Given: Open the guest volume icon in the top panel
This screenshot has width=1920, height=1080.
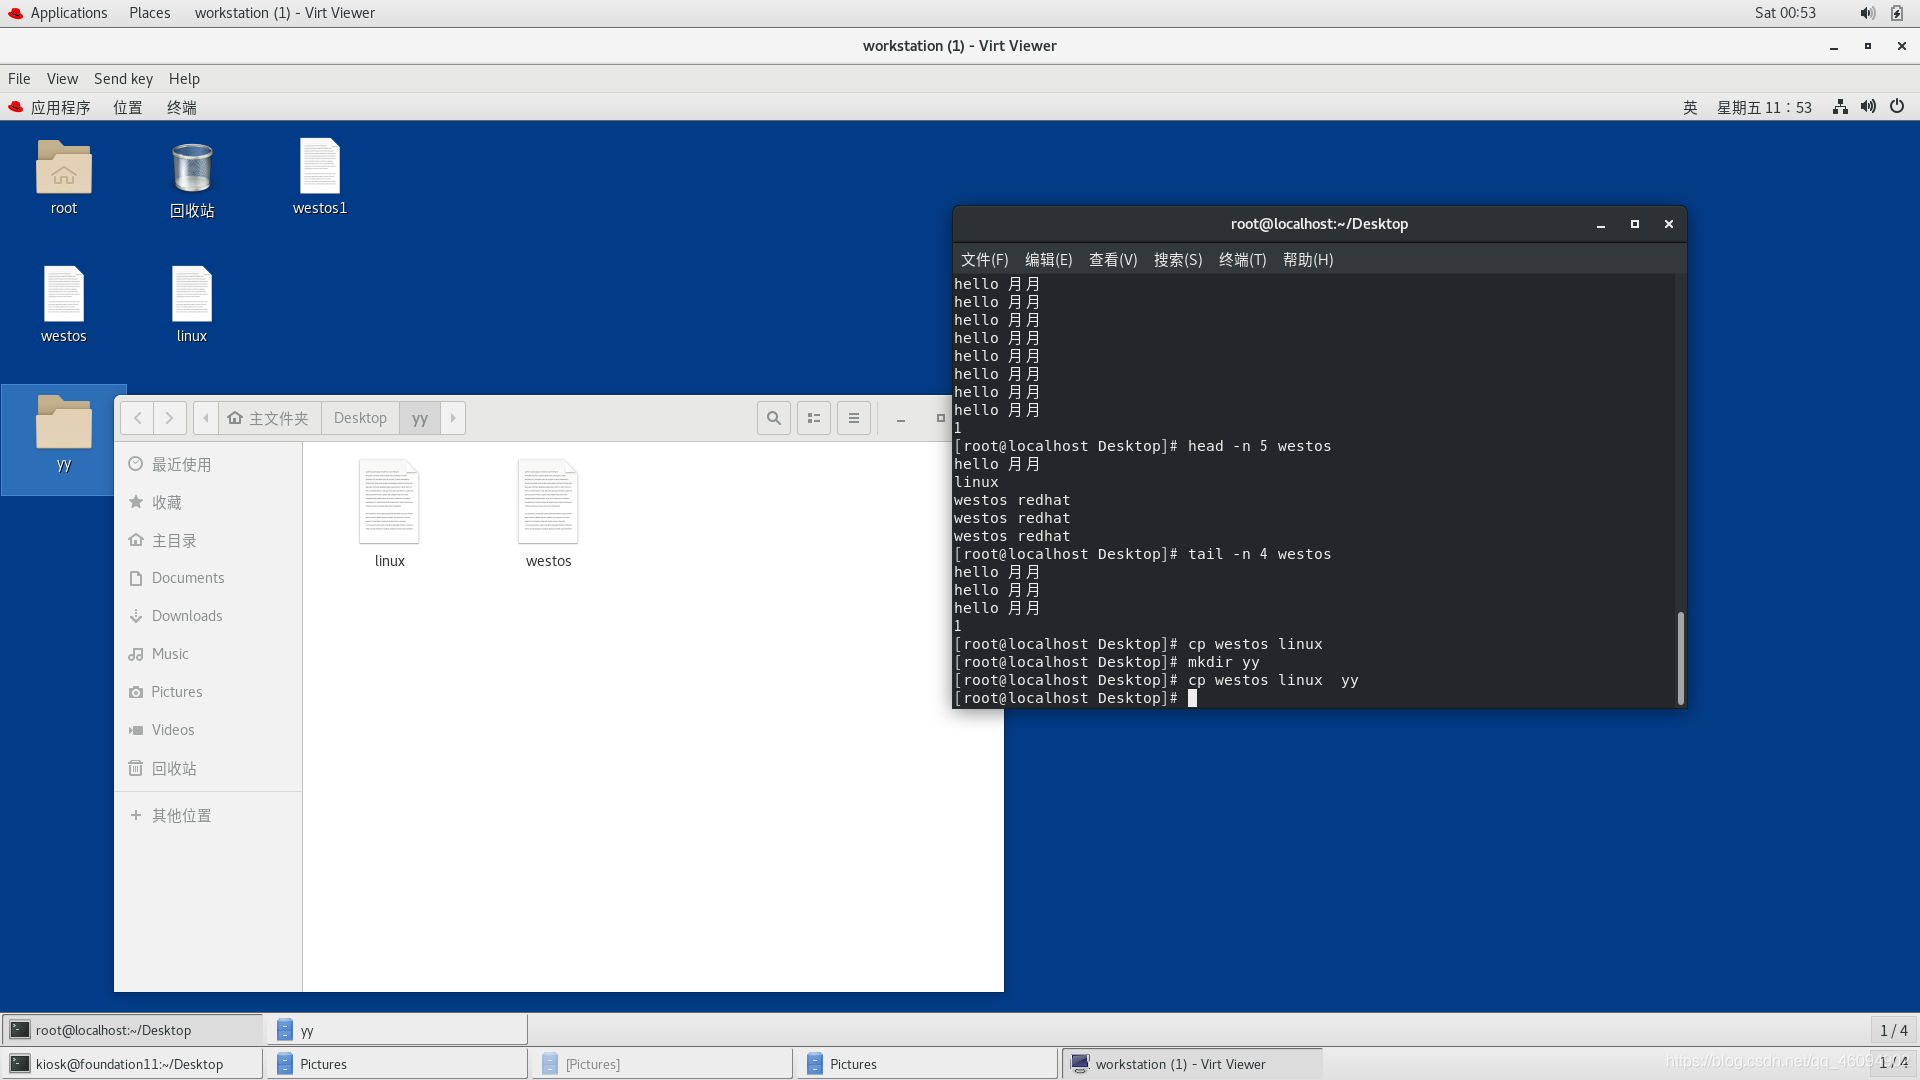Looking at the screenshot, I should click(1868, 107).
